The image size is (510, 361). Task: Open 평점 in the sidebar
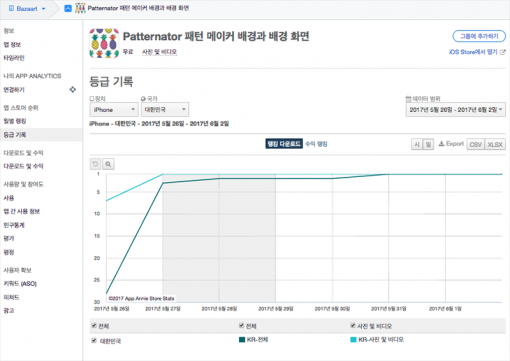9,252
